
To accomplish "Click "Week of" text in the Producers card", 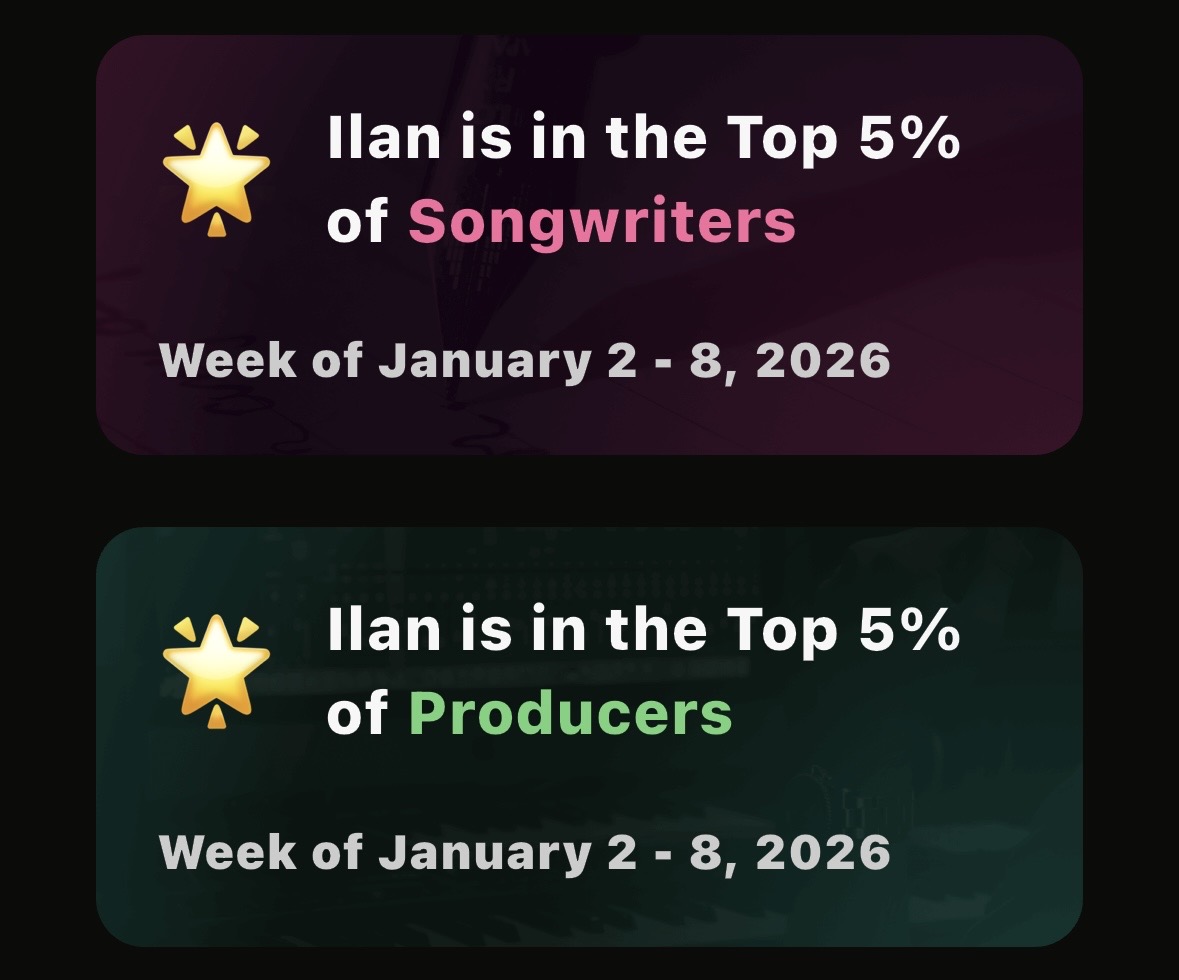I will coord(261,852).
